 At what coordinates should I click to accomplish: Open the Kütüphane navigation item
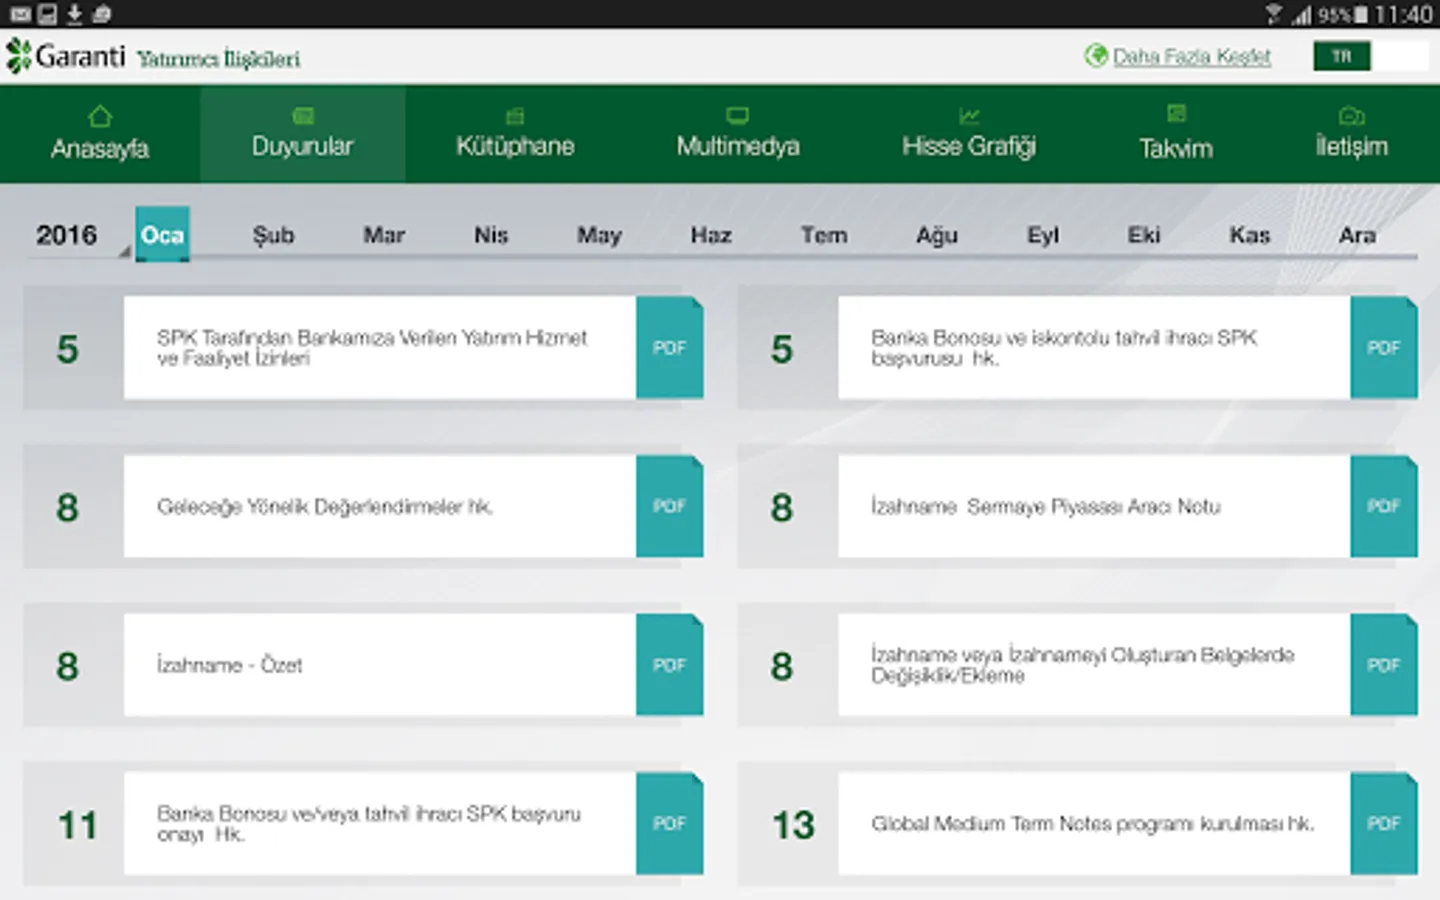[x=515, y=134]
